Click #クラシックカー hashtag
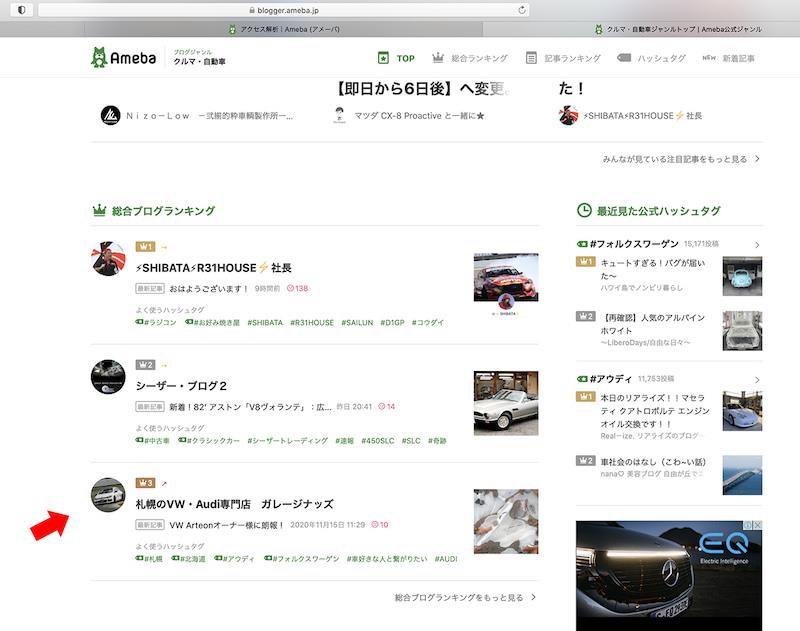800x631 pixels. coord(208,441)
